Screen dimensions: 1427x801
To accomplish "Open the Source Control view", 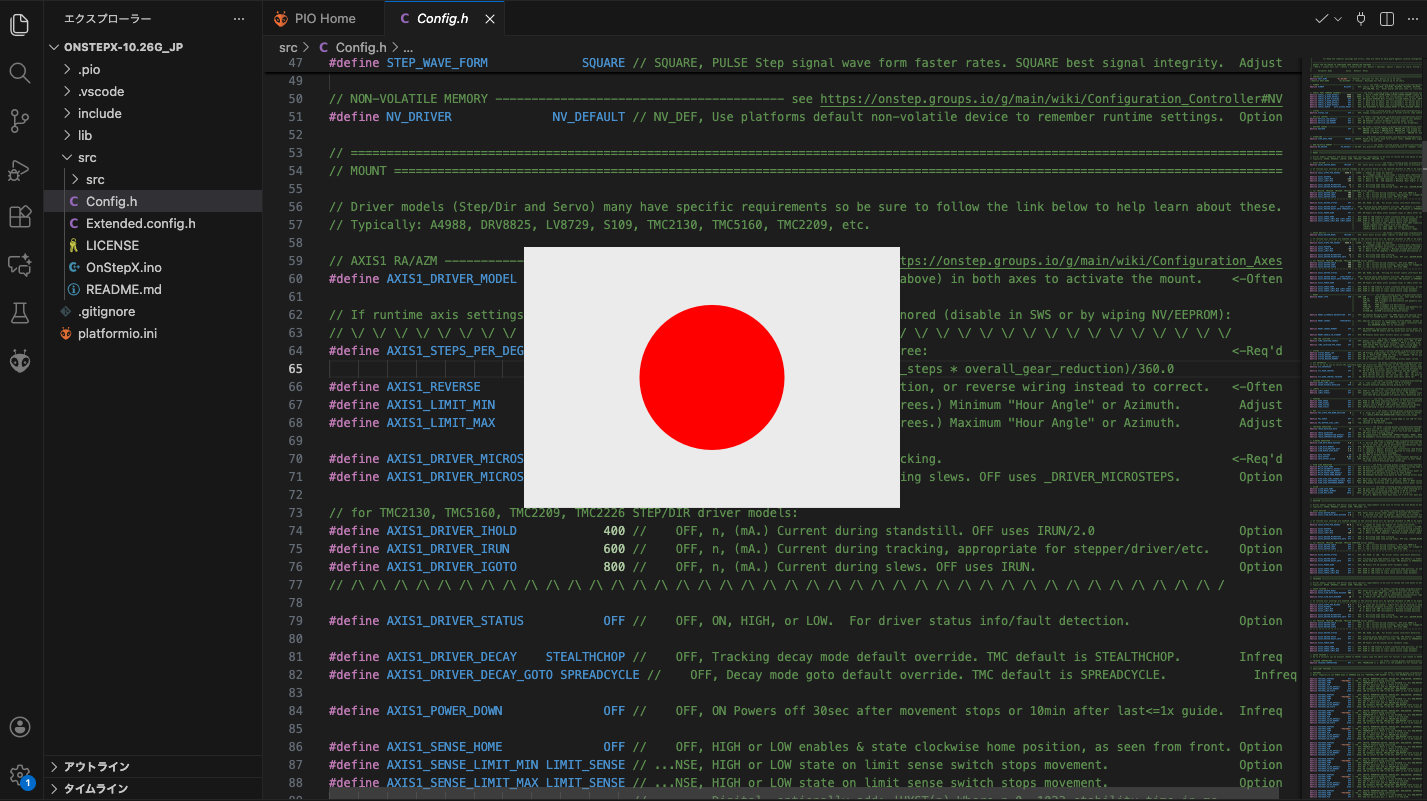I will (20, 121).
